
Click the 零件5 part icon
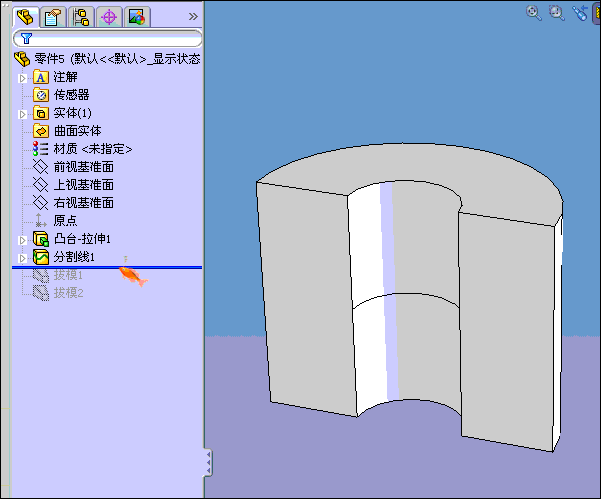click(22, 59)
